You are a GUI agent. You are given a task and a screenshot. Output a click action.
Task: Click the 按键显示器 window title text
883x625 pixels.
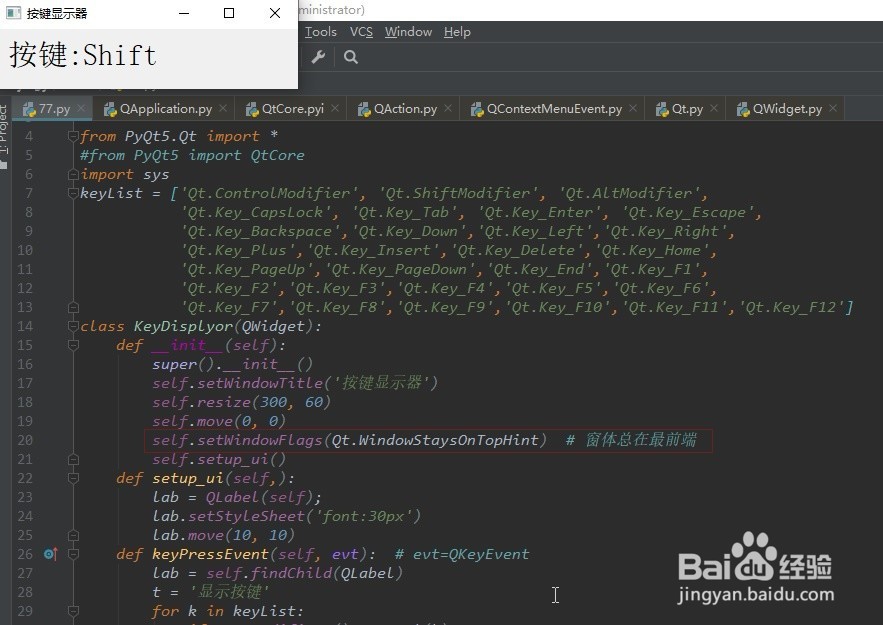[x=57, y=14]
